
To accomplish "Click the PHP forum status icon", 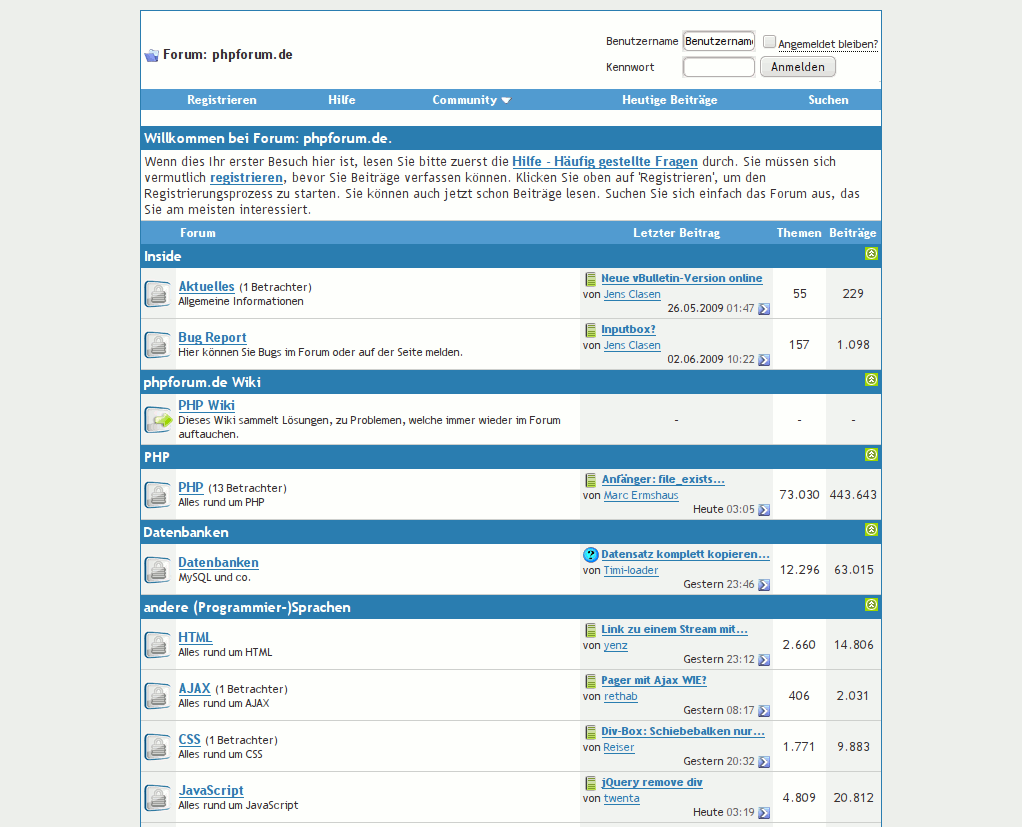I will pyautogui.click(x=157, y=495).
